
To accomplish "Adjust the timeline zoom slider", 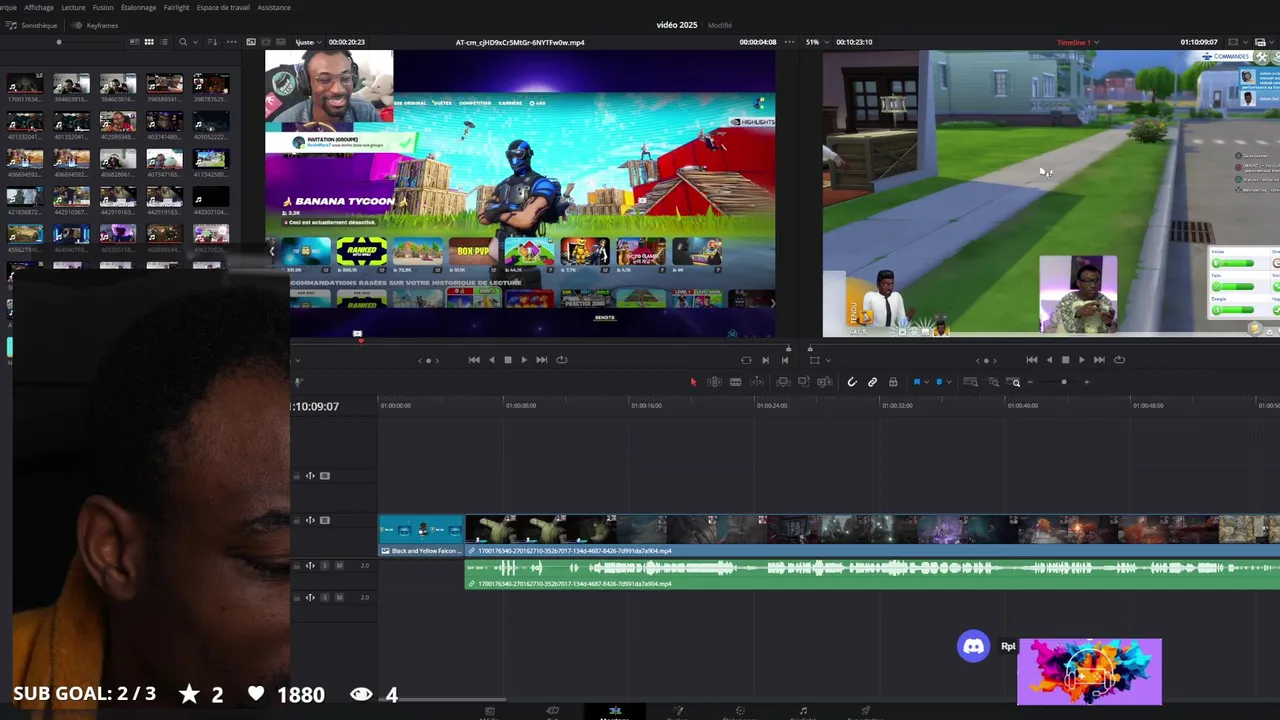I will coord(1063,382).
